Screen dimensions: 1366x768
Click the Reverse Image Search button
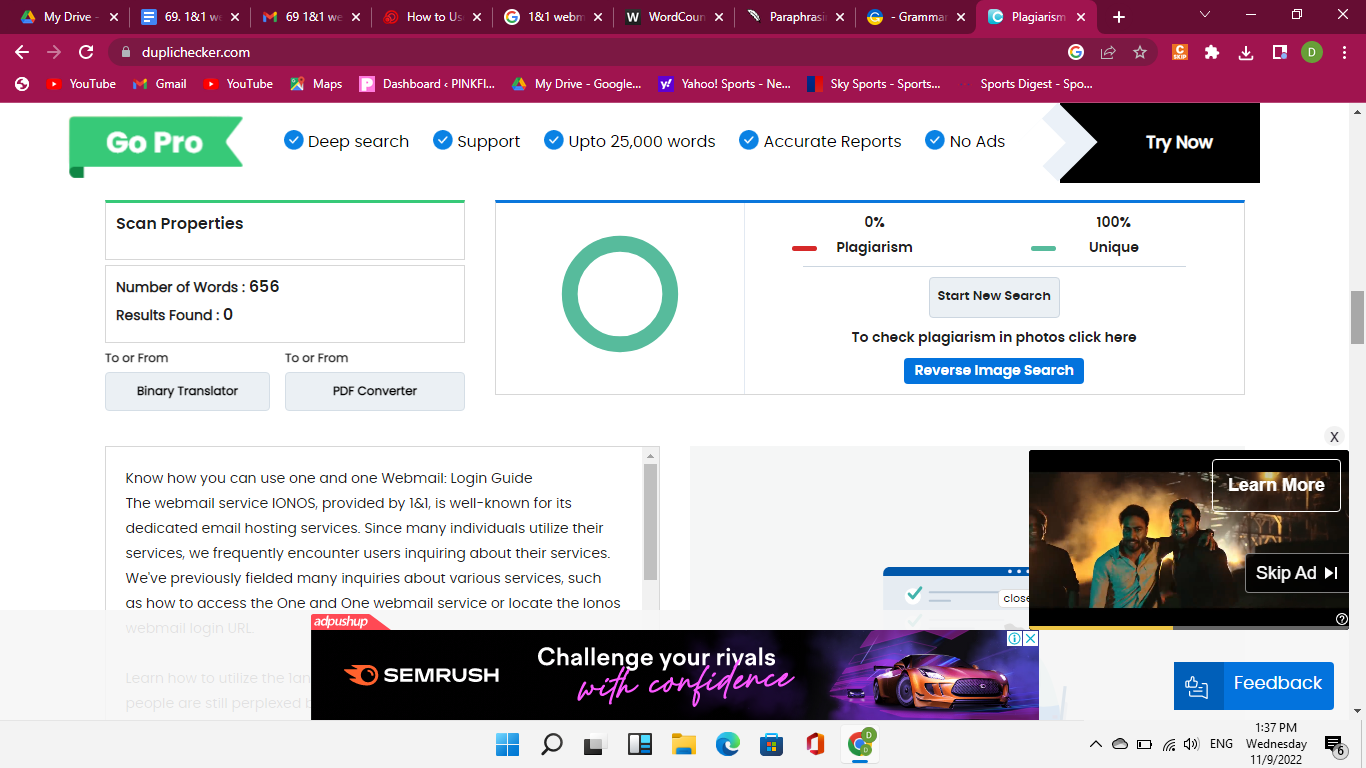pyautogui.click(x=994, y=370)
